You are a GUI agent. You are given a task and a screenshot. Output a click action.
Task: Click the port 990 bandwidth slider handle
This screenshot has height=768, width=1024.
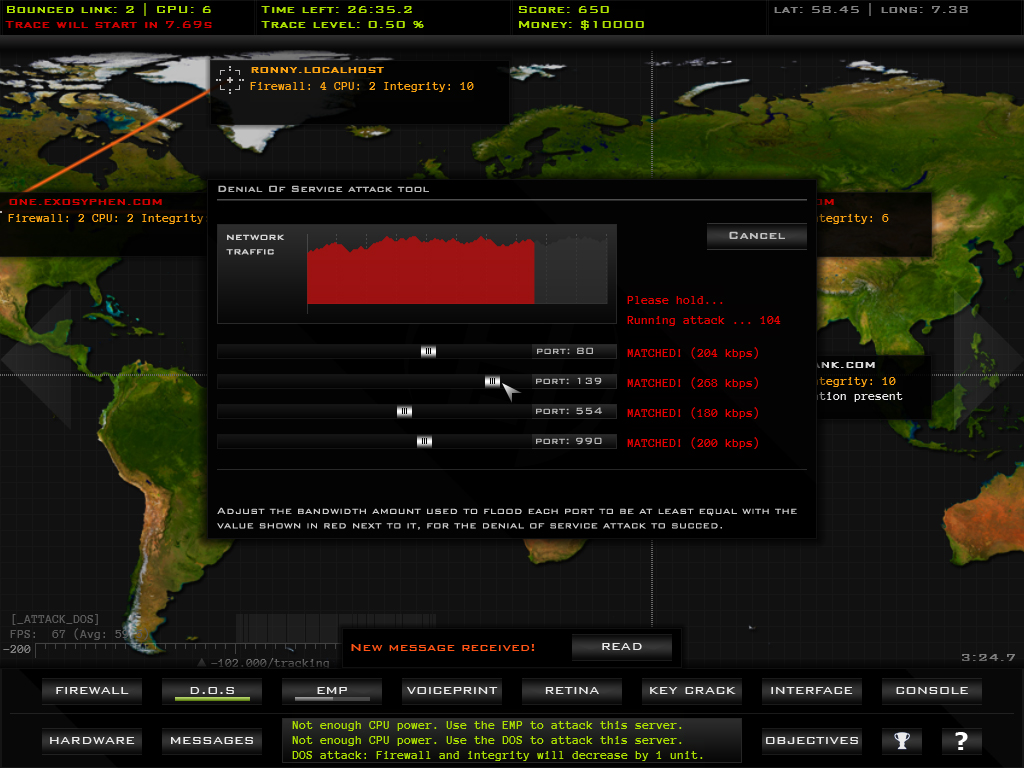point(424,441)
